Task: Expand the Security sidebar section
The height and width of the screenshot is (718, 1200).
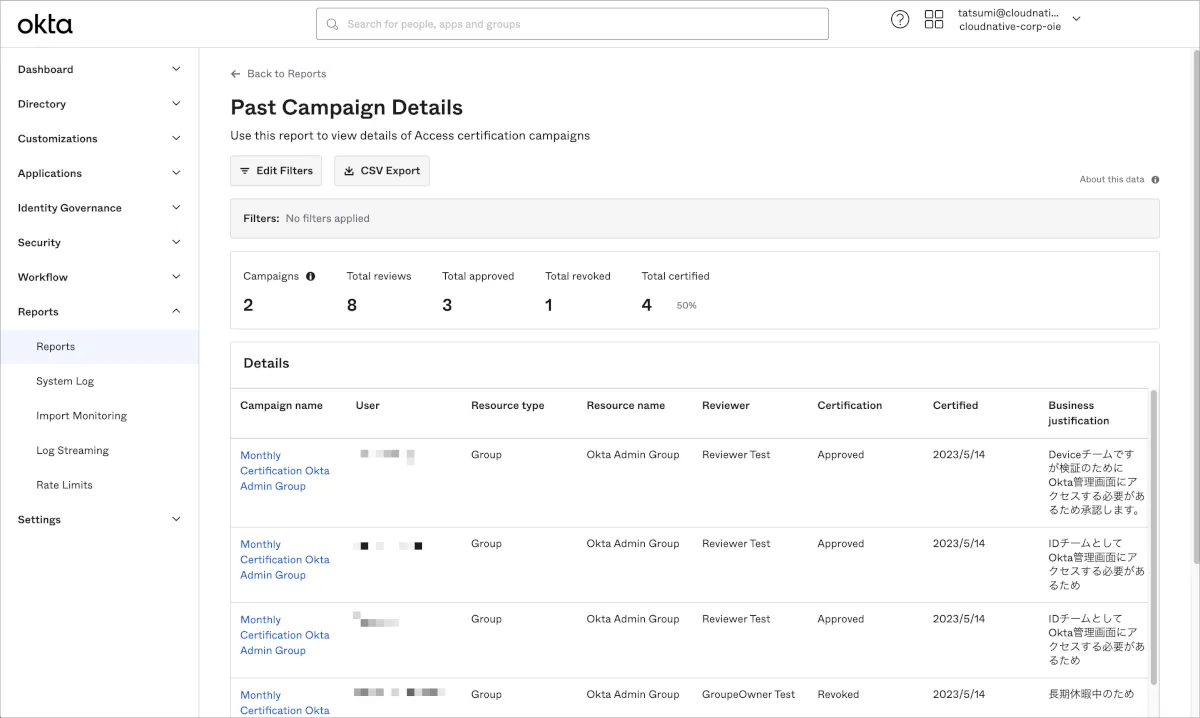Action: 176,242
